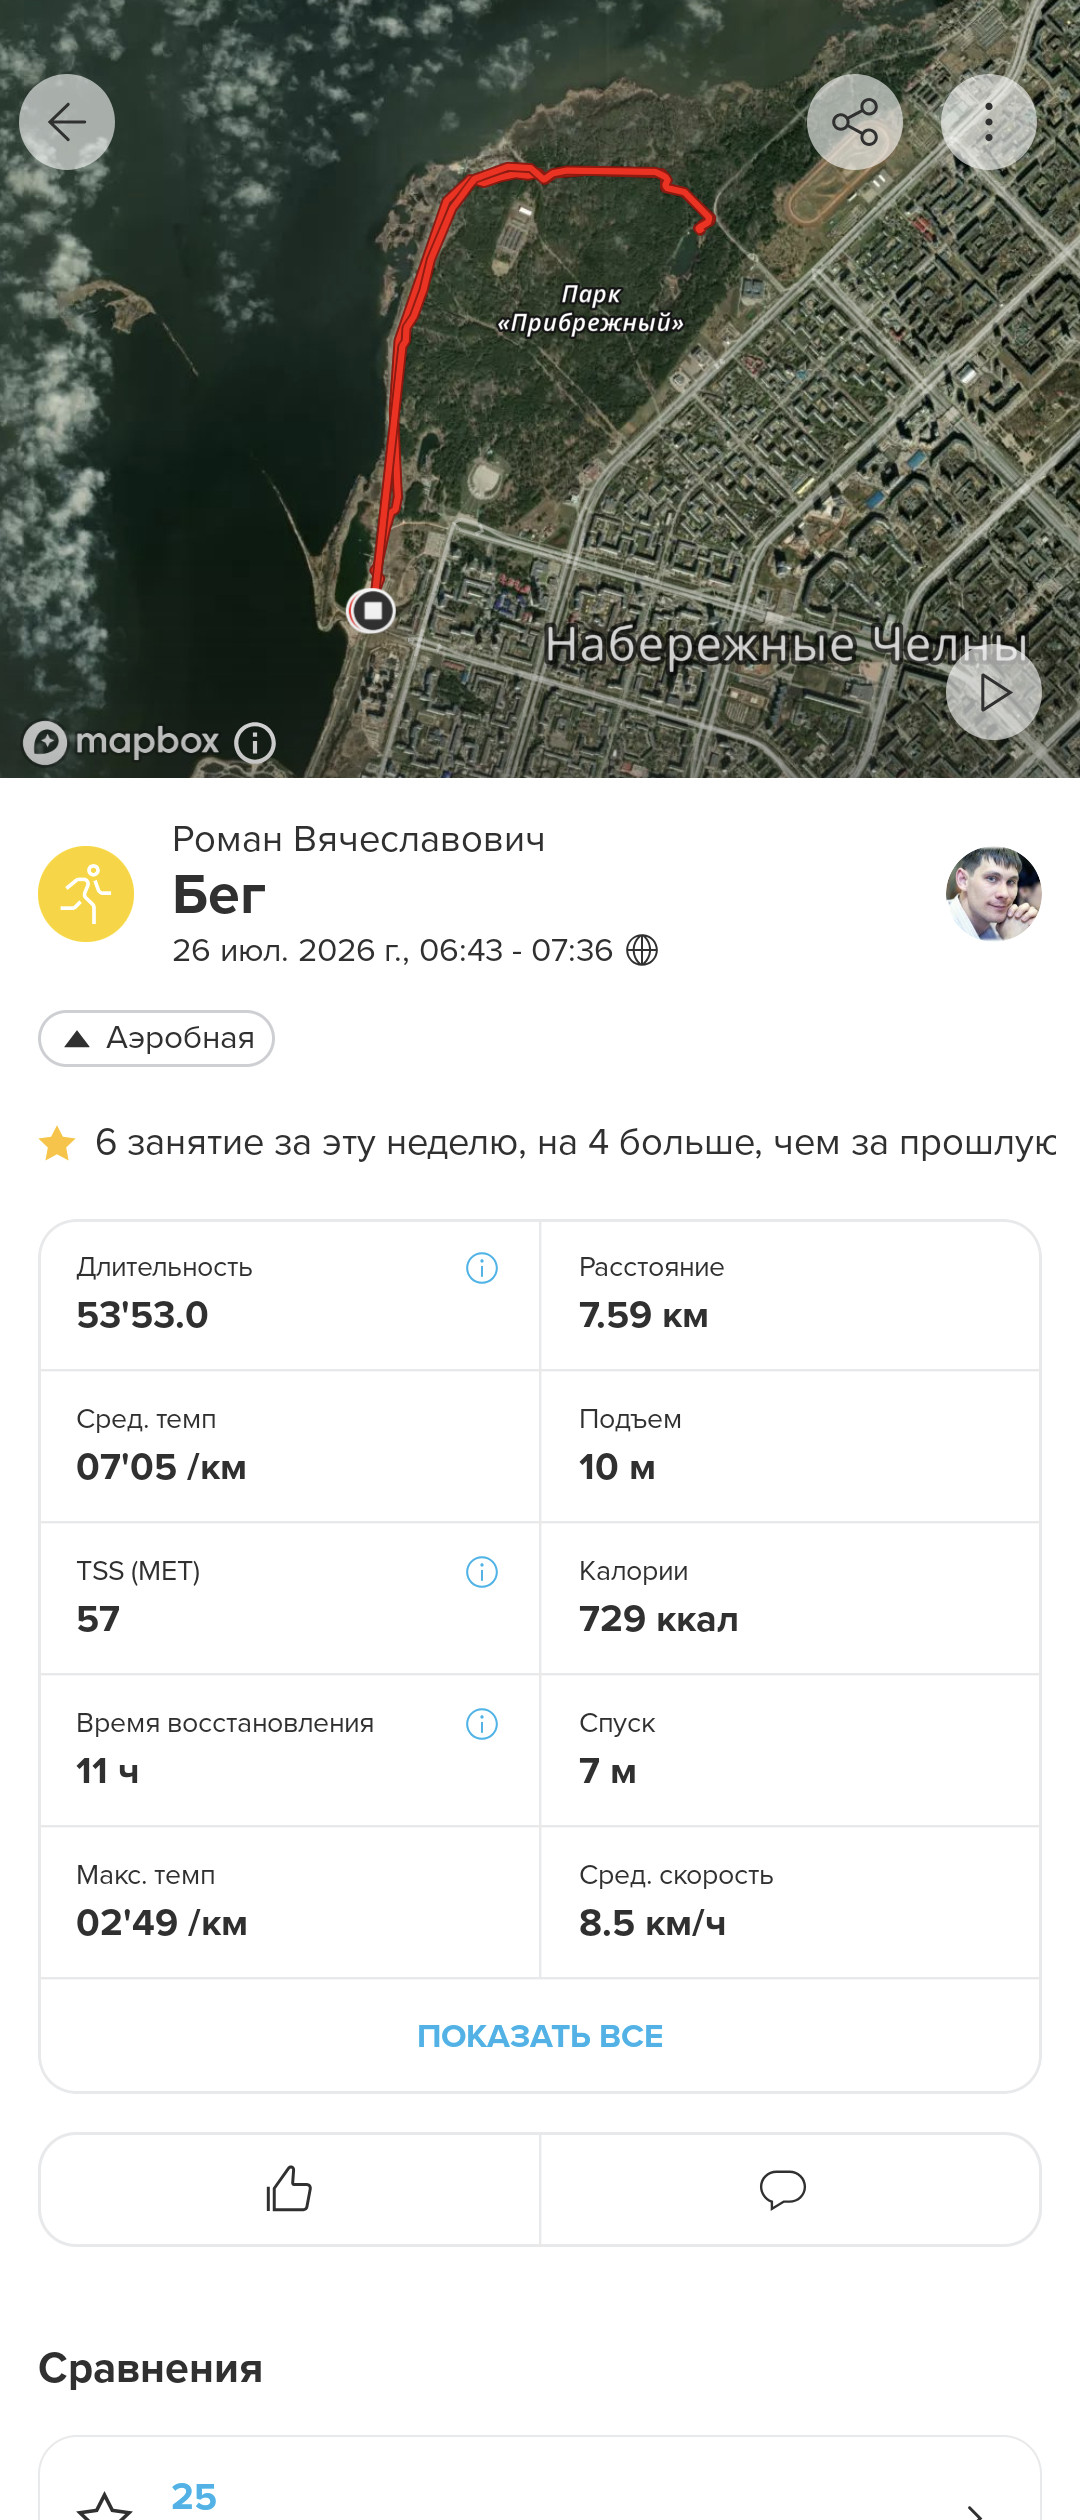
Task: Tap the back arrow on the map
Action: click(x=67, y=122)
